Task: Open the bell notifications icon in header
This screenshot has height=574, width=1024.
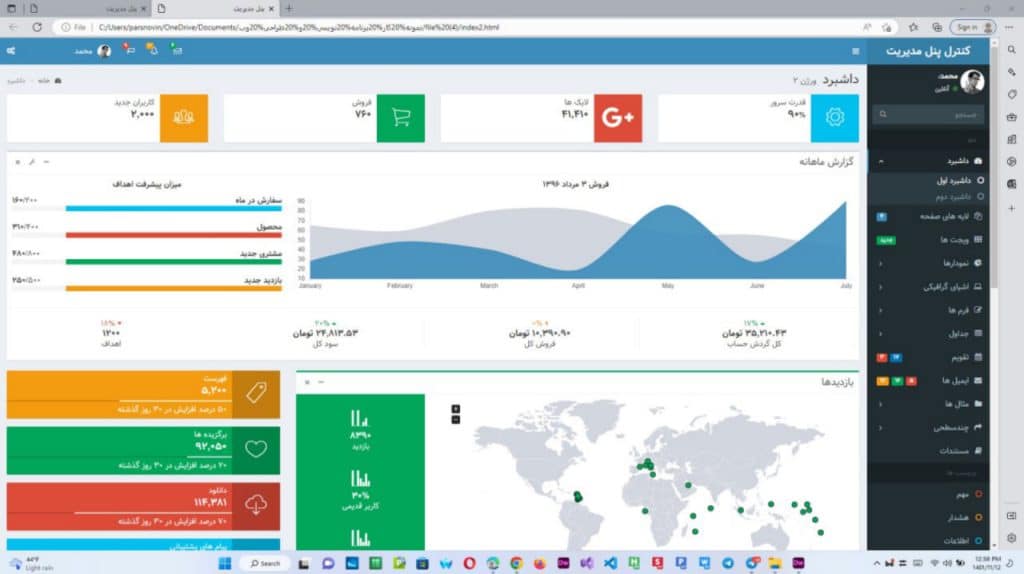Action: pos(152,49)
